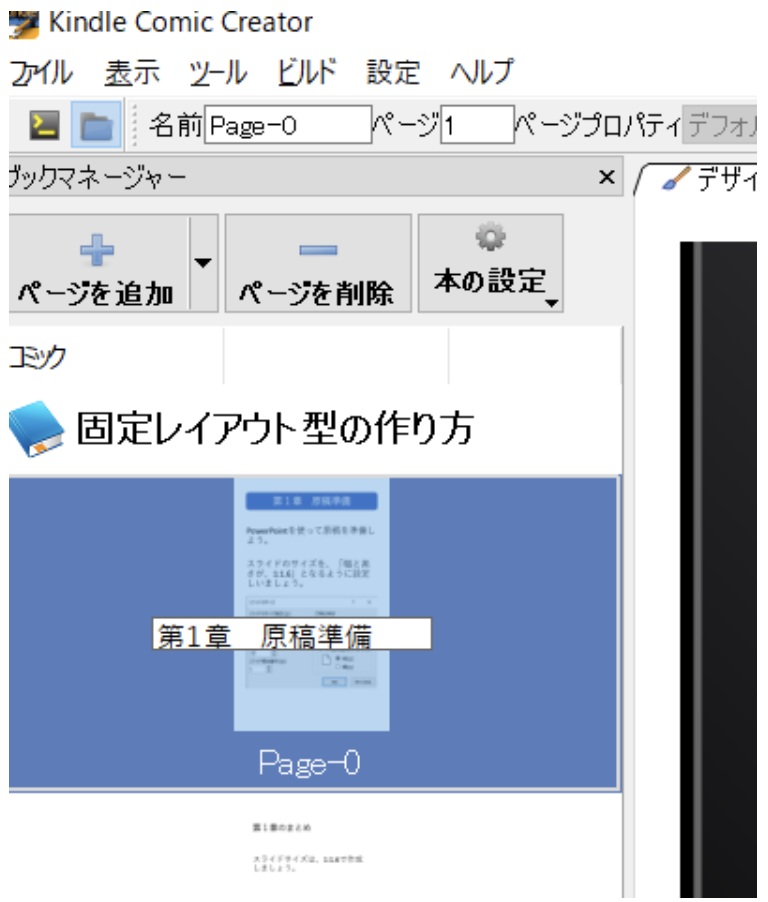Image resolution: width=768 pixels, height=902 pixels.
Task: Click the minus delete-page icon
Action: [318, 250]
